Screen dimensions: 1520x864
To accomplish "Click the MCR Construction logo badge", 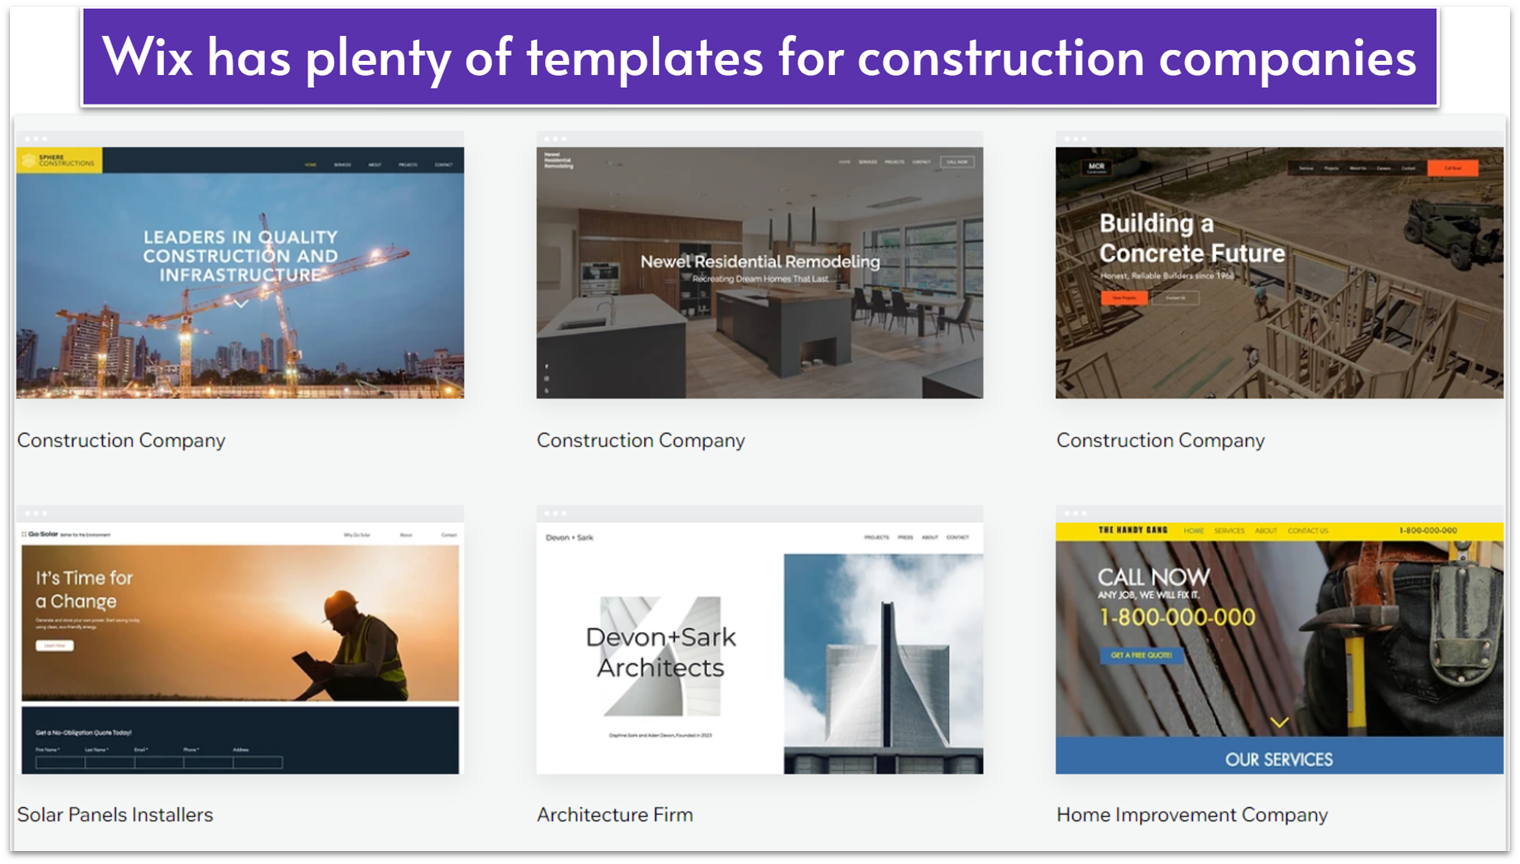I will click(x=1097, y=168).
